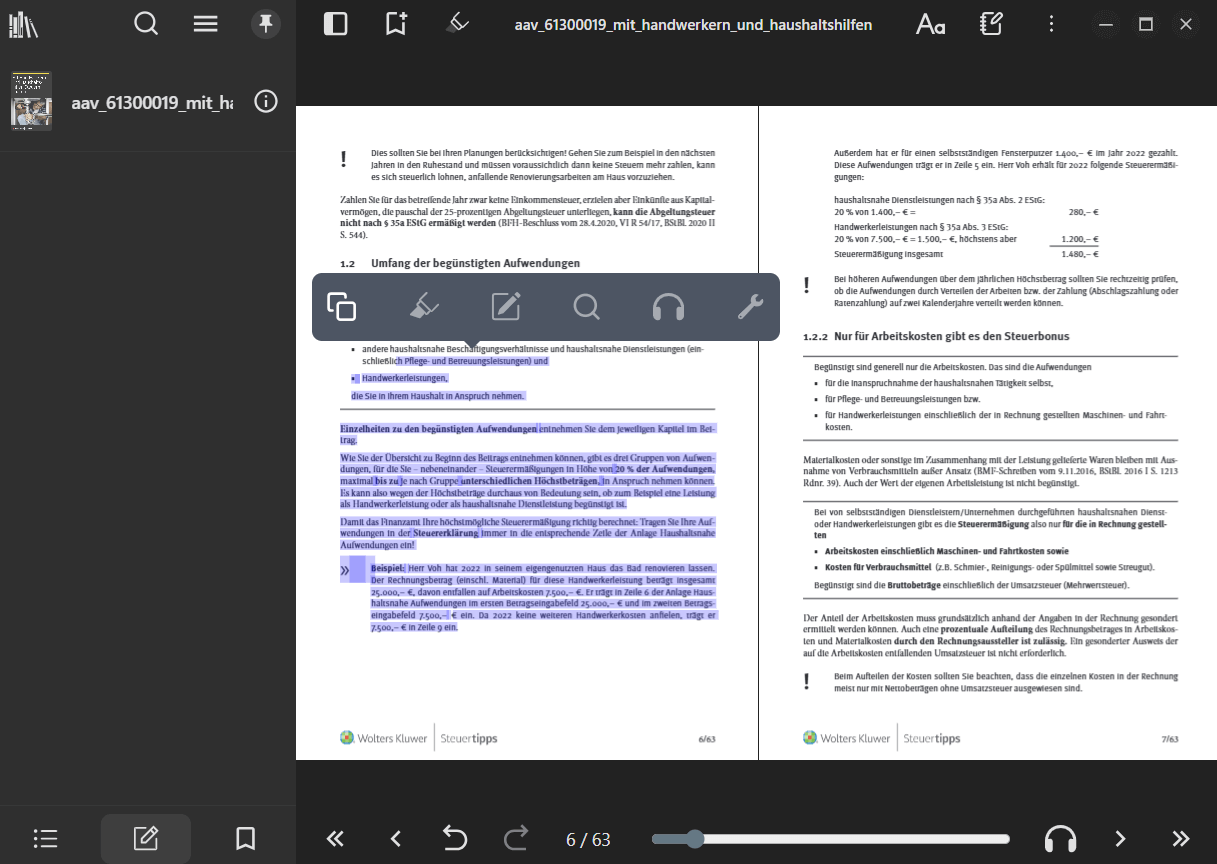Search the document from the floating toolbar
The height and width of the screenshot is (864, 1217).
[586, 307]
